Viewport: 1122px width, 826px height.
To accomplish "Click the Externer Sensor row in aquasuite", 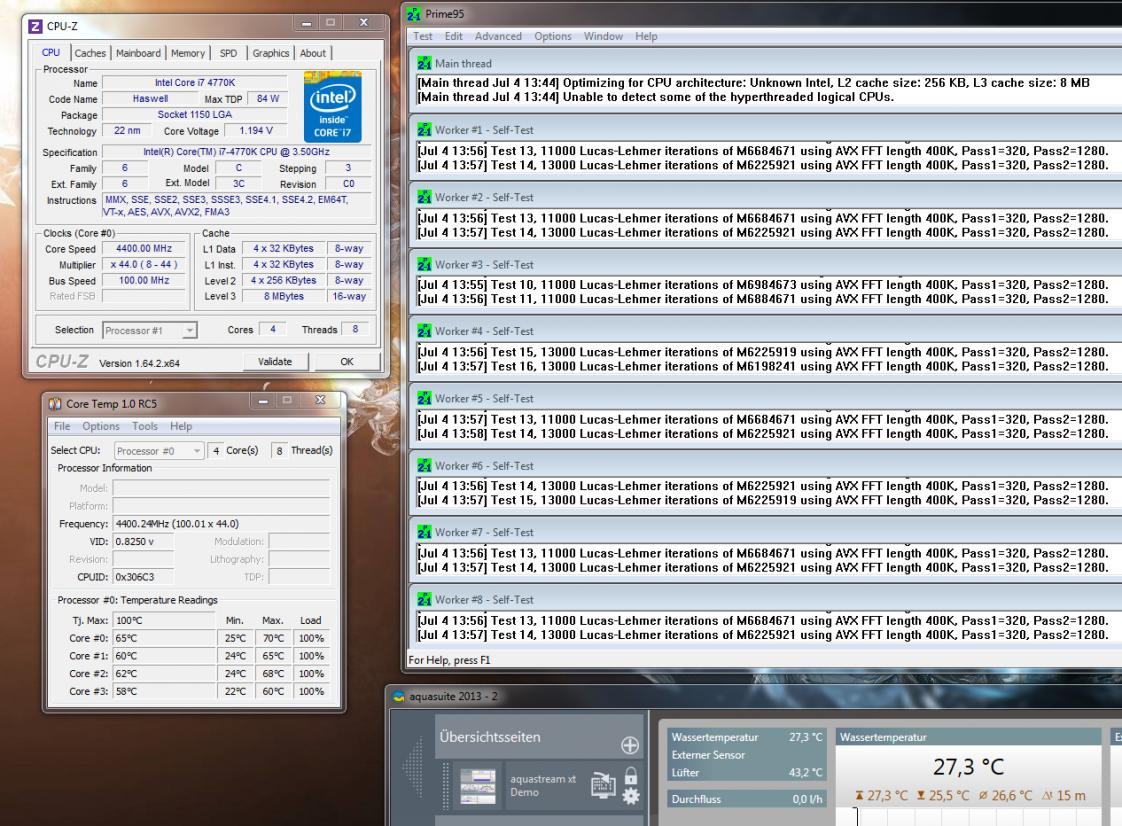I will (747, 754).
